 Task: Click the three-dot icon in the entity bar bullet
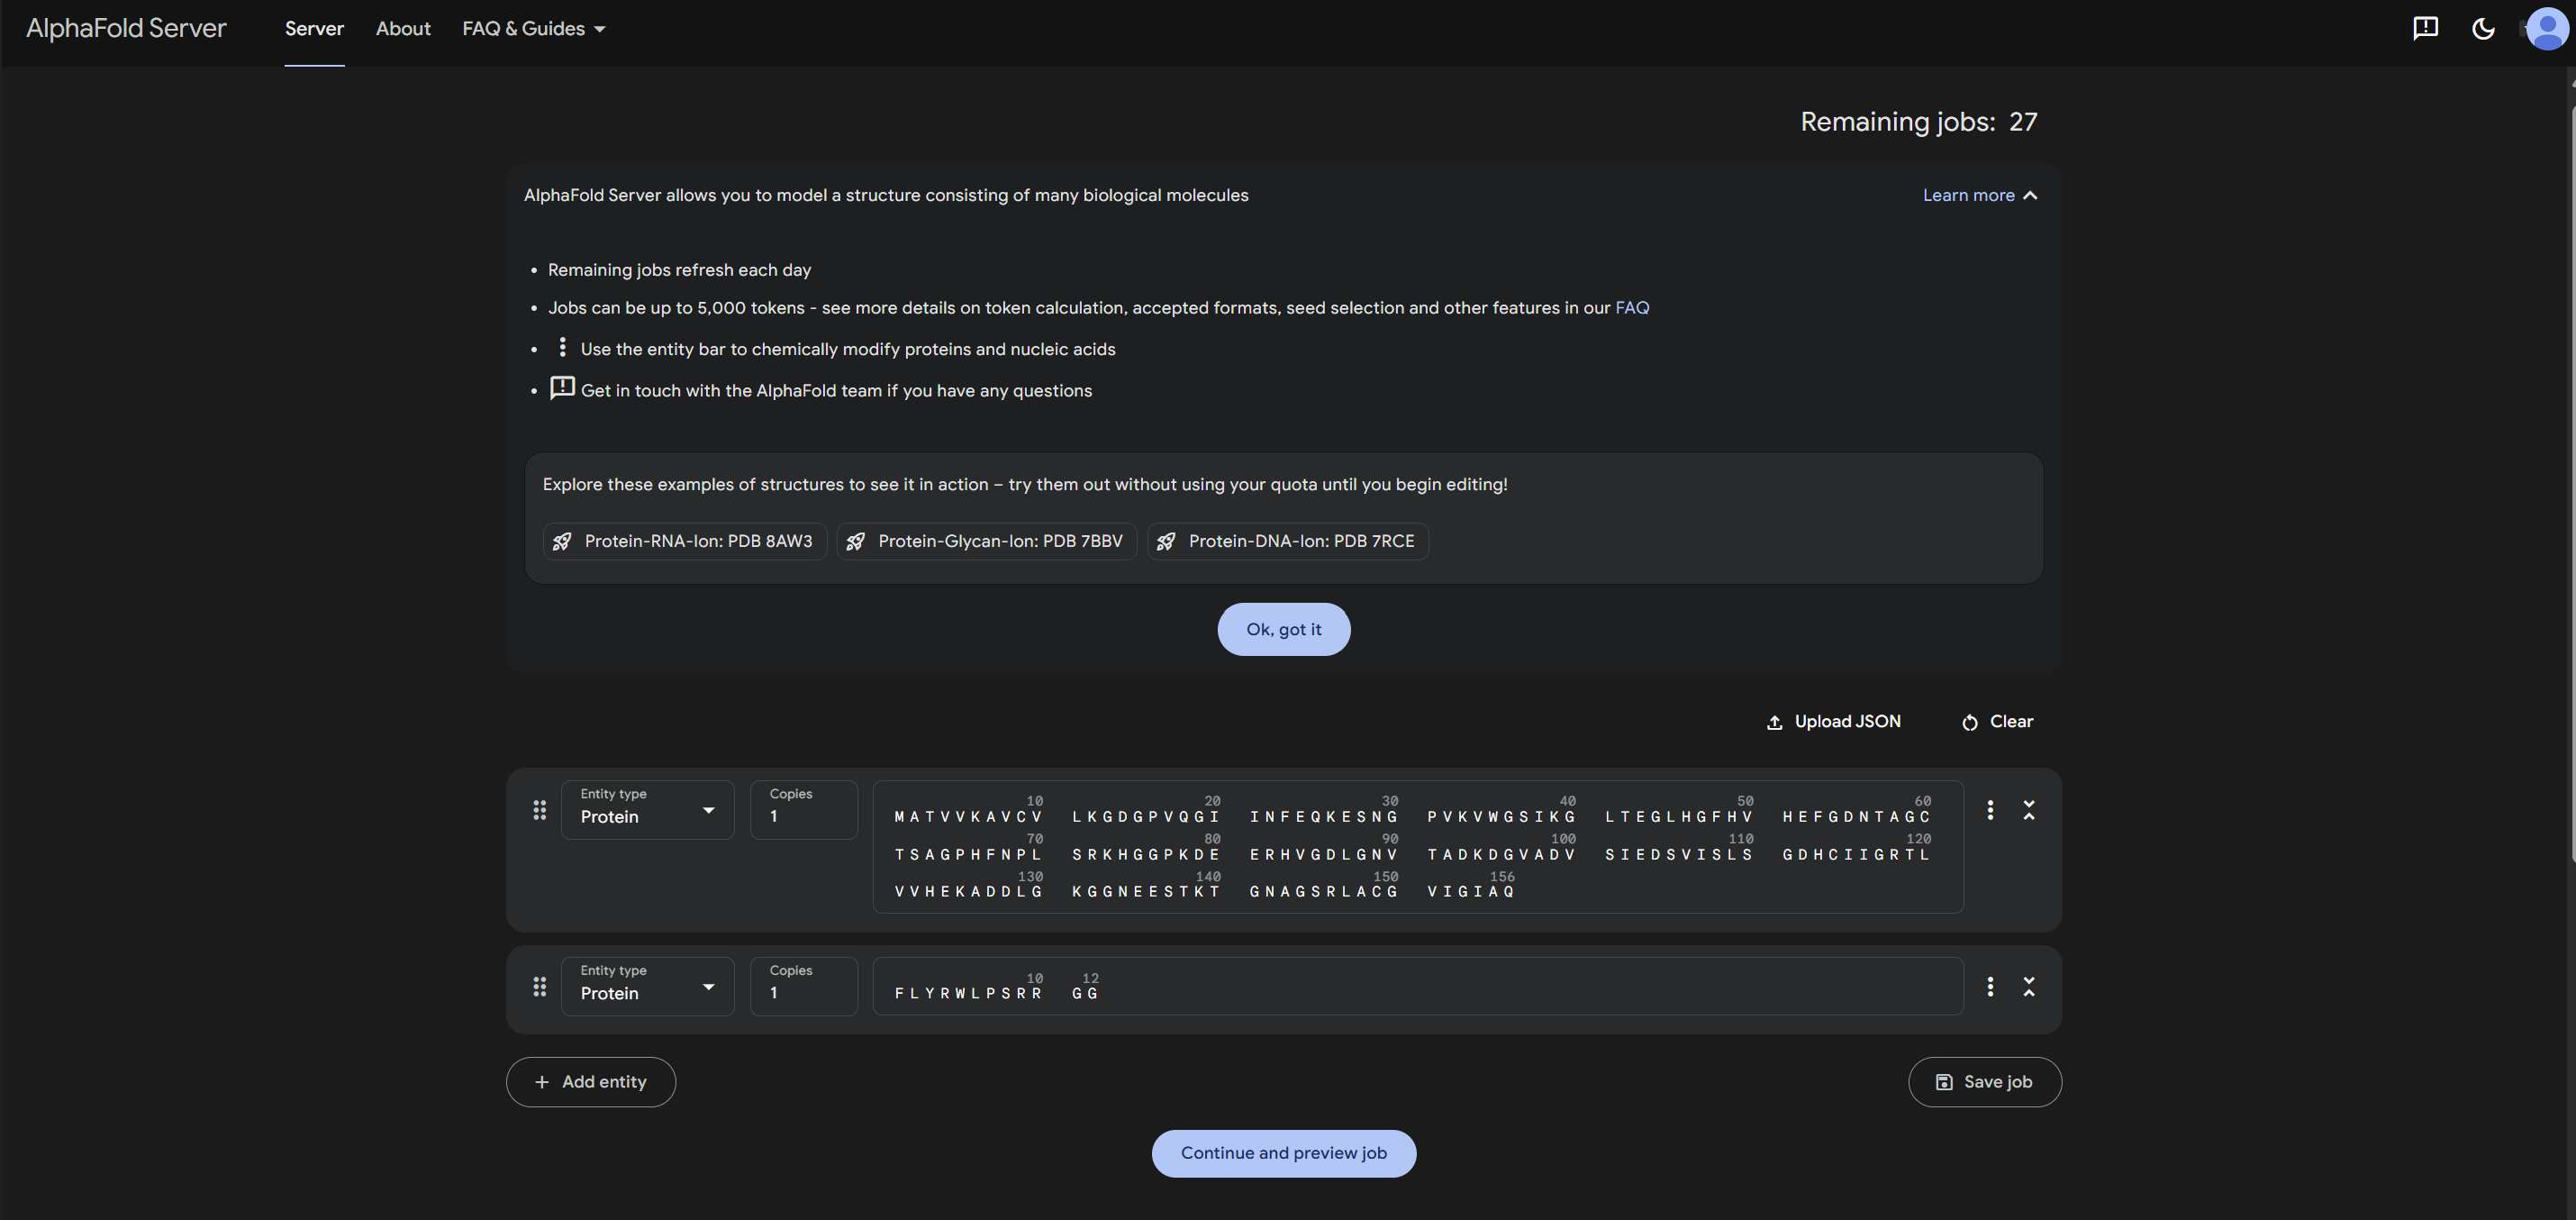(562, 347)
